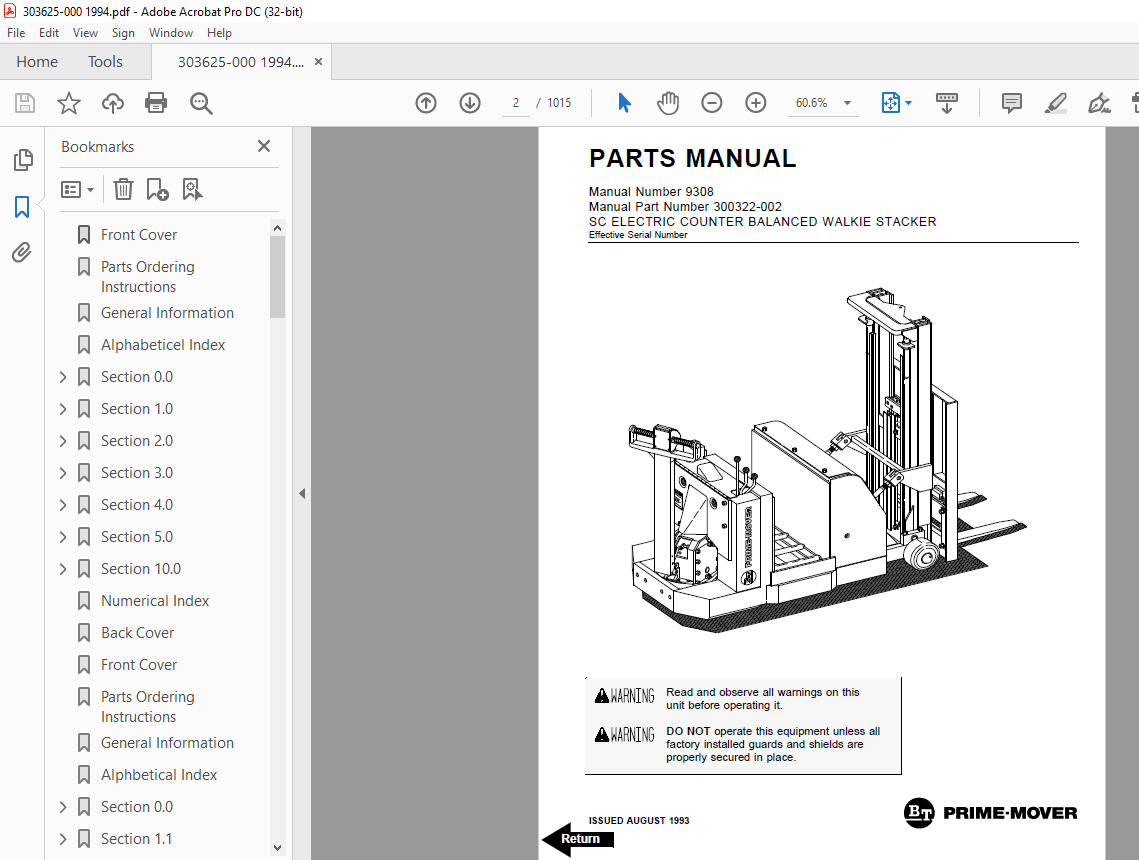
Task: Expand the Section 10.0 bookmark
Action: [x=63, y=569]
